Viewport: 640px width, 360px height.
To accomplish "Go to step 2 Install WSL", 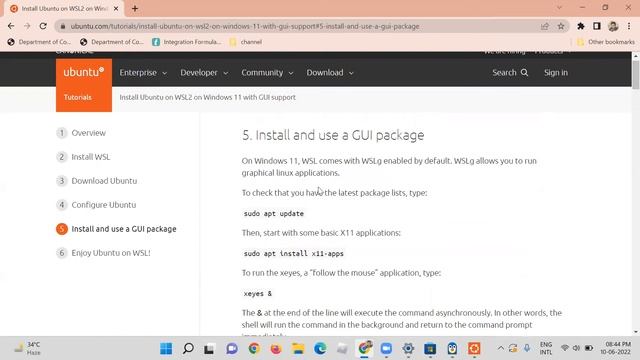I will click(83, 157).
